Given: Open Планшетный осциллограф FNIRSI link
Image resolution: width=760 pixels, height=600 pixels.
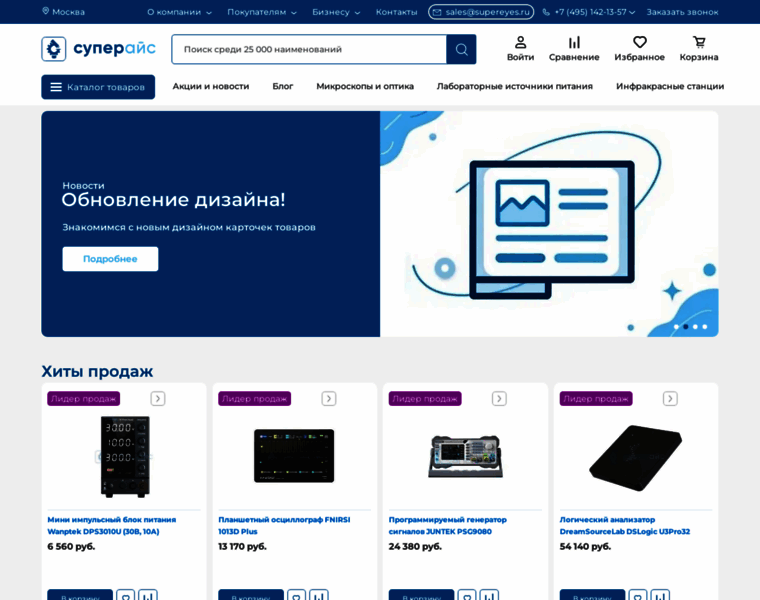Looking at the screenshot, I should pyautogui.click(x=284, y=525).
